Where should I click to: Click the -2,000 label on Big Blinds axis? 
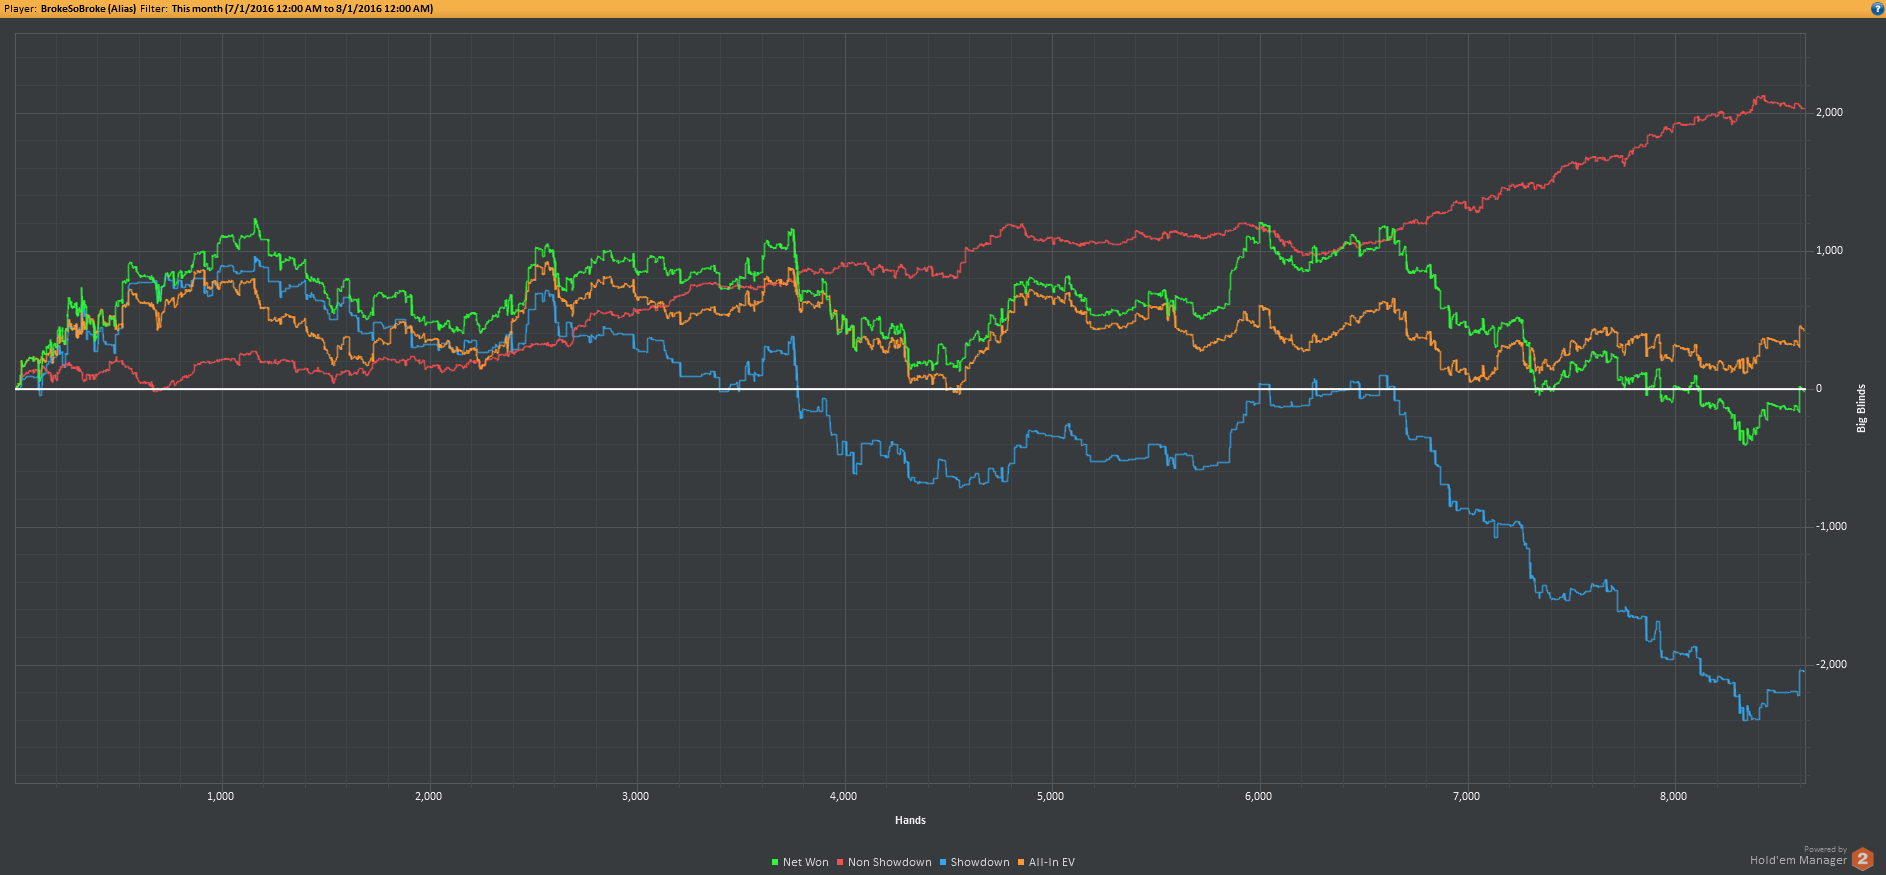point(1831,664)
